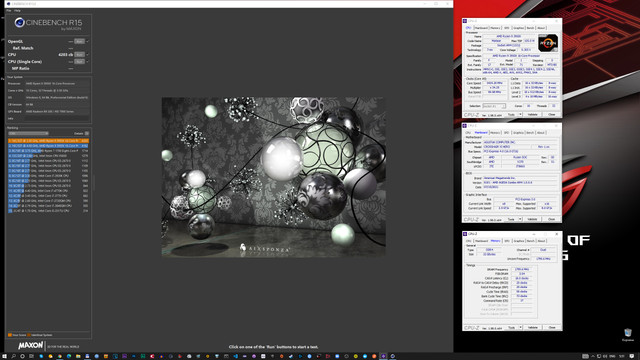Open the Socket Selection dropdown in CPU-Z
The height and width of the screenshot is (360, 640).
494,106
